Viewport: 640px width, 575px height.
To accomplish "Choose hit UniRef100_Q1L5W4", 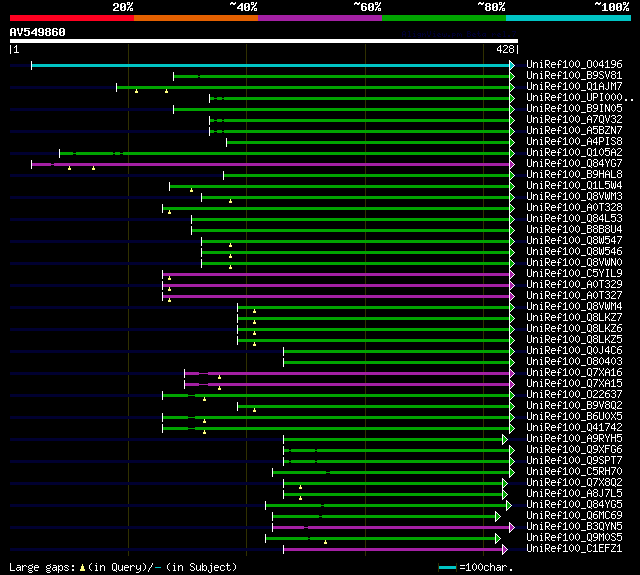I will point(574,185).
